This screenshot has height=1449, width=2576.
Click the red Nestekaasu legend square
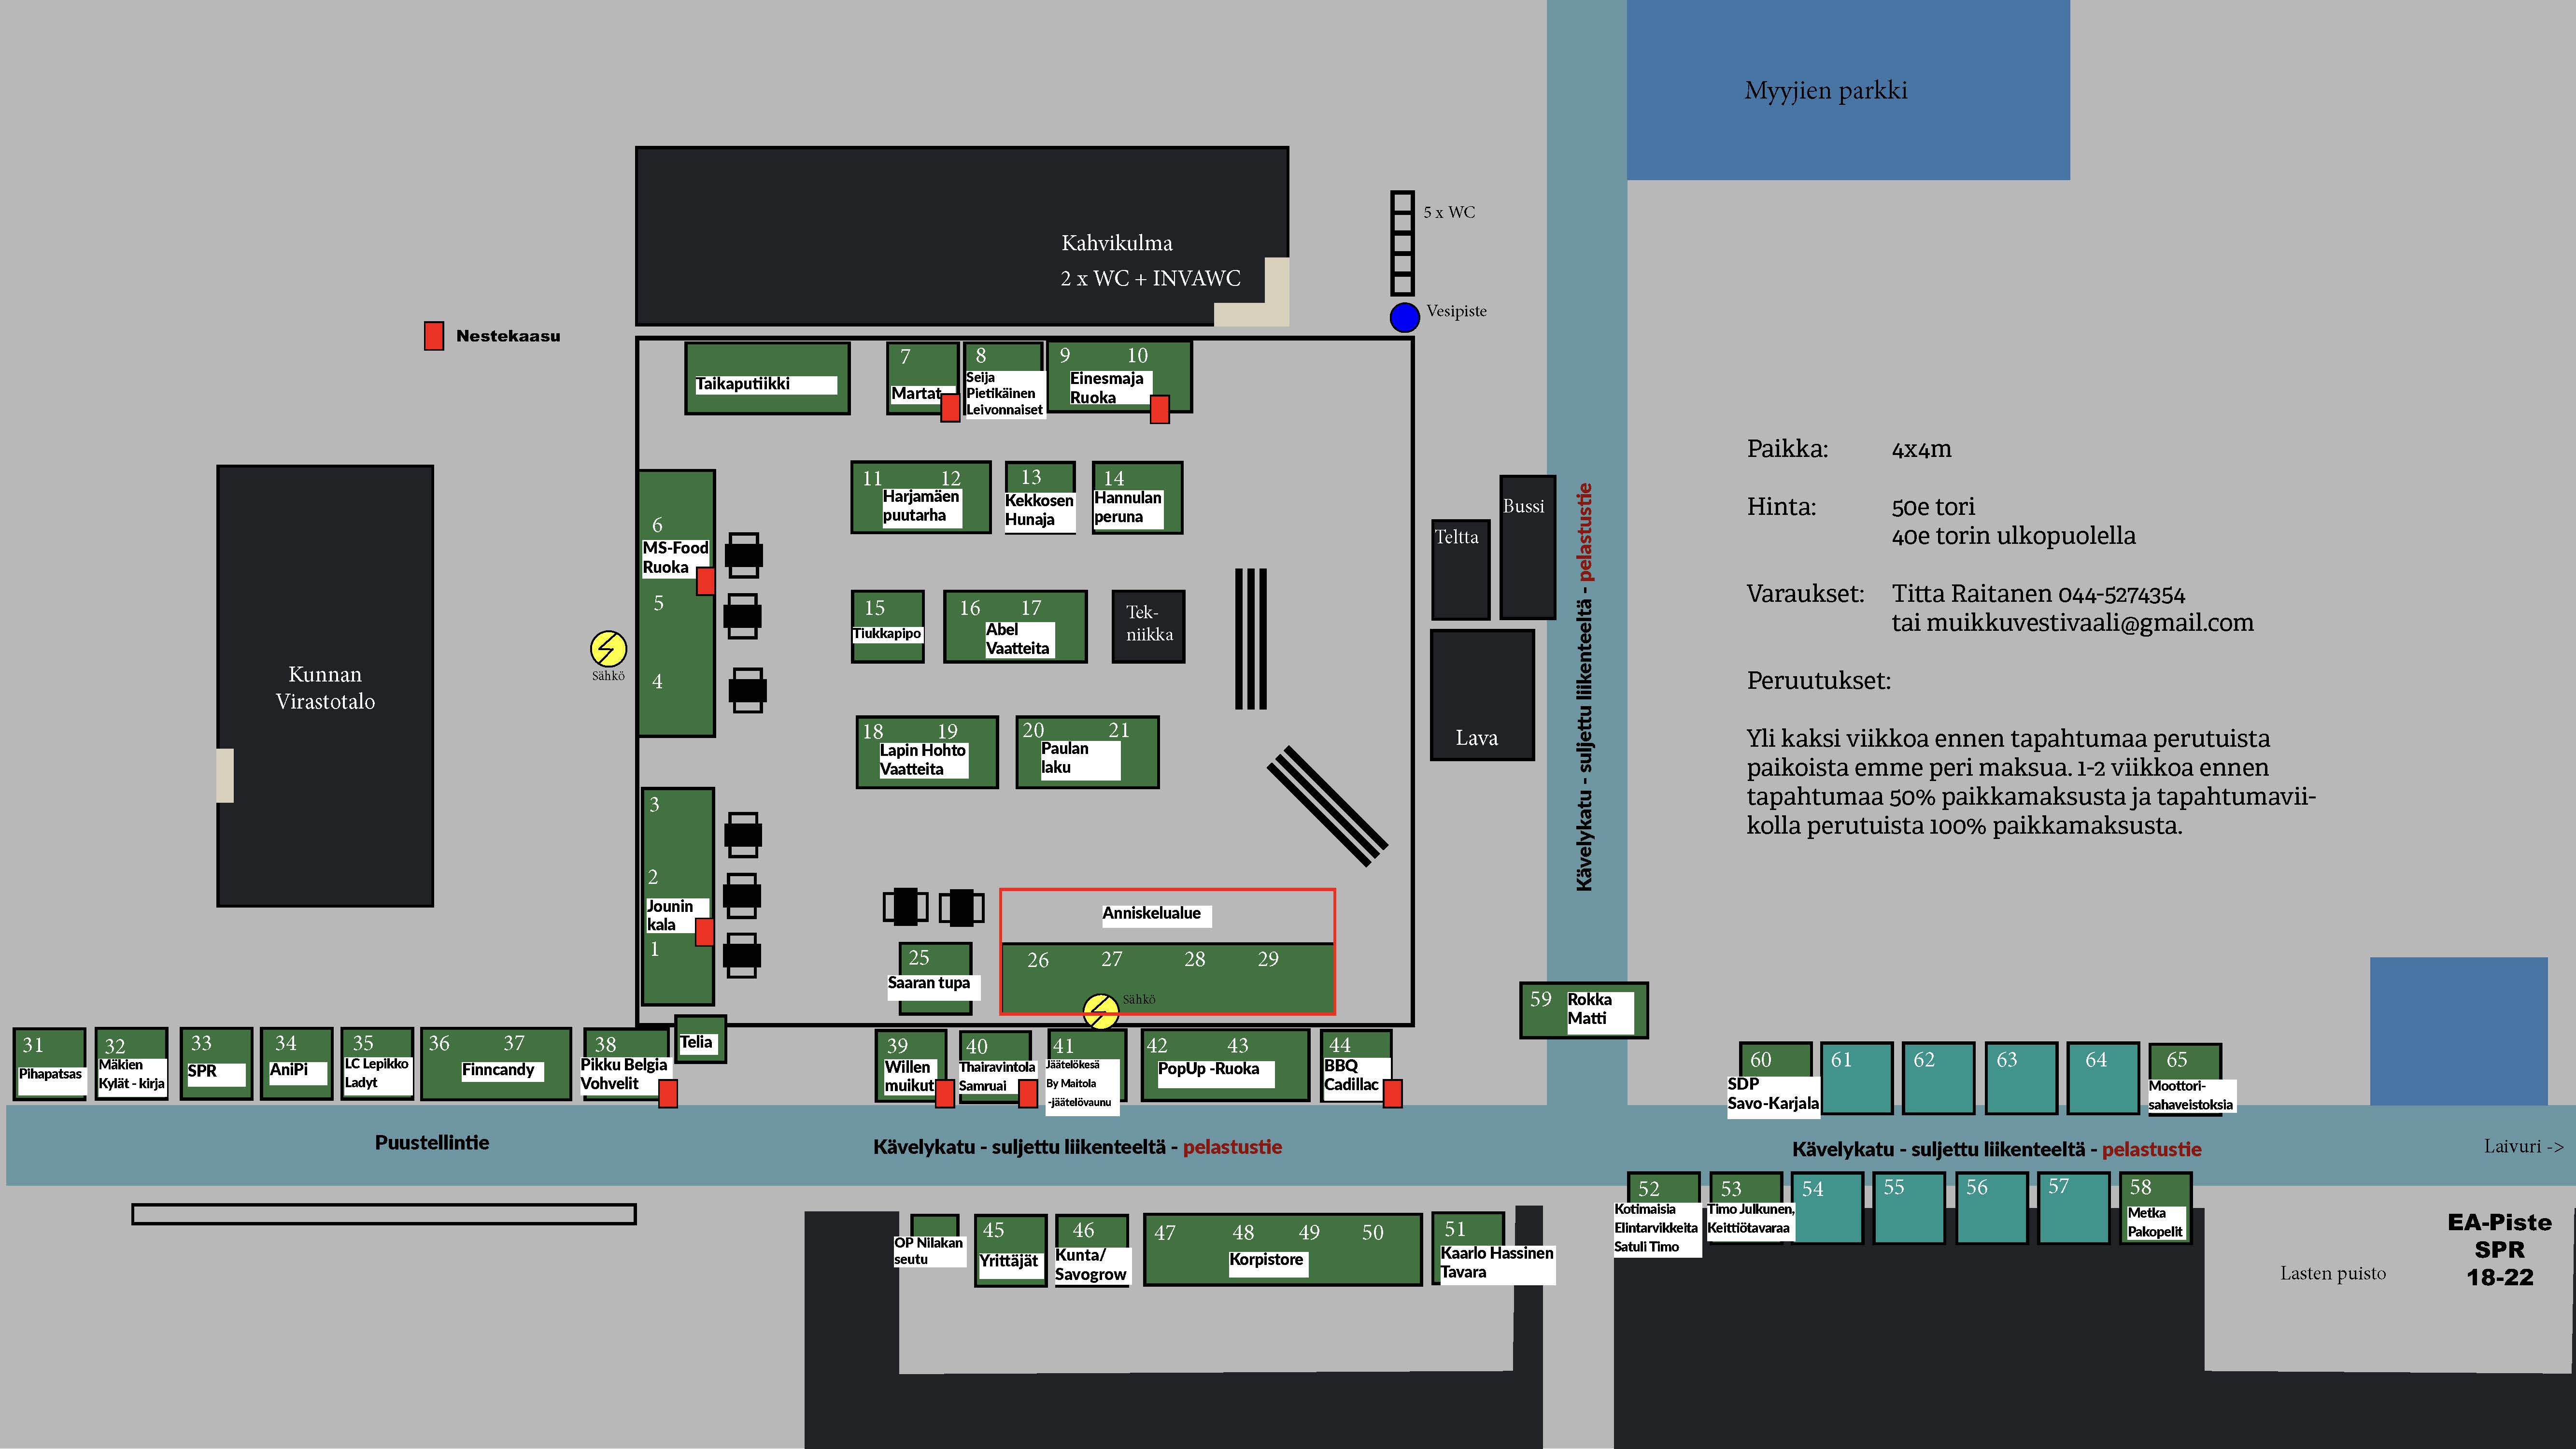(434, 336)
